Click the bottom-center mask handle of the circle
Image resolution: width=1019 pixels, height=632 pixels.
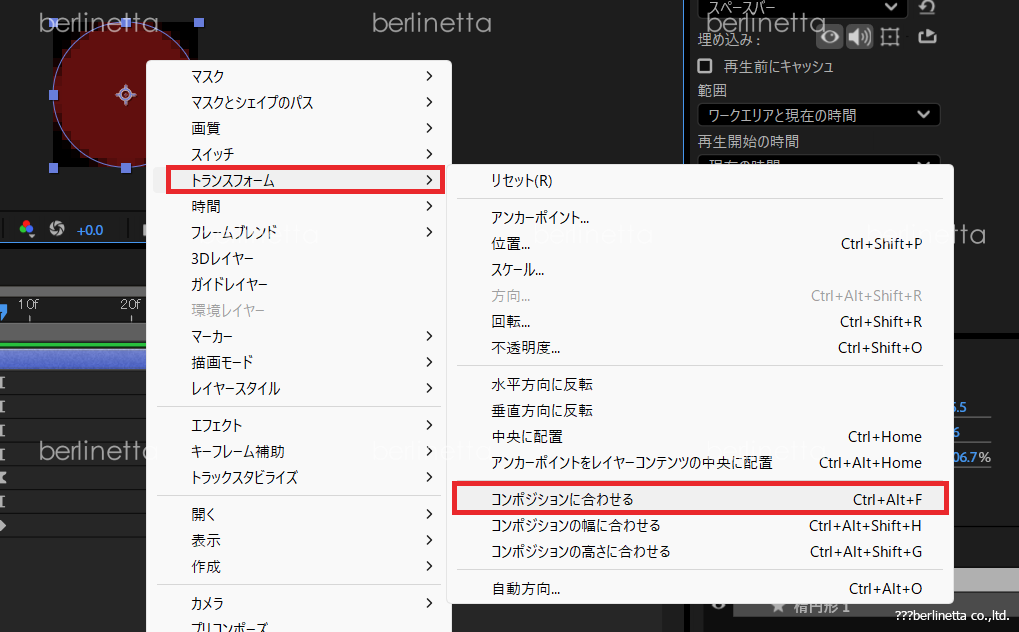pos(126,168)
